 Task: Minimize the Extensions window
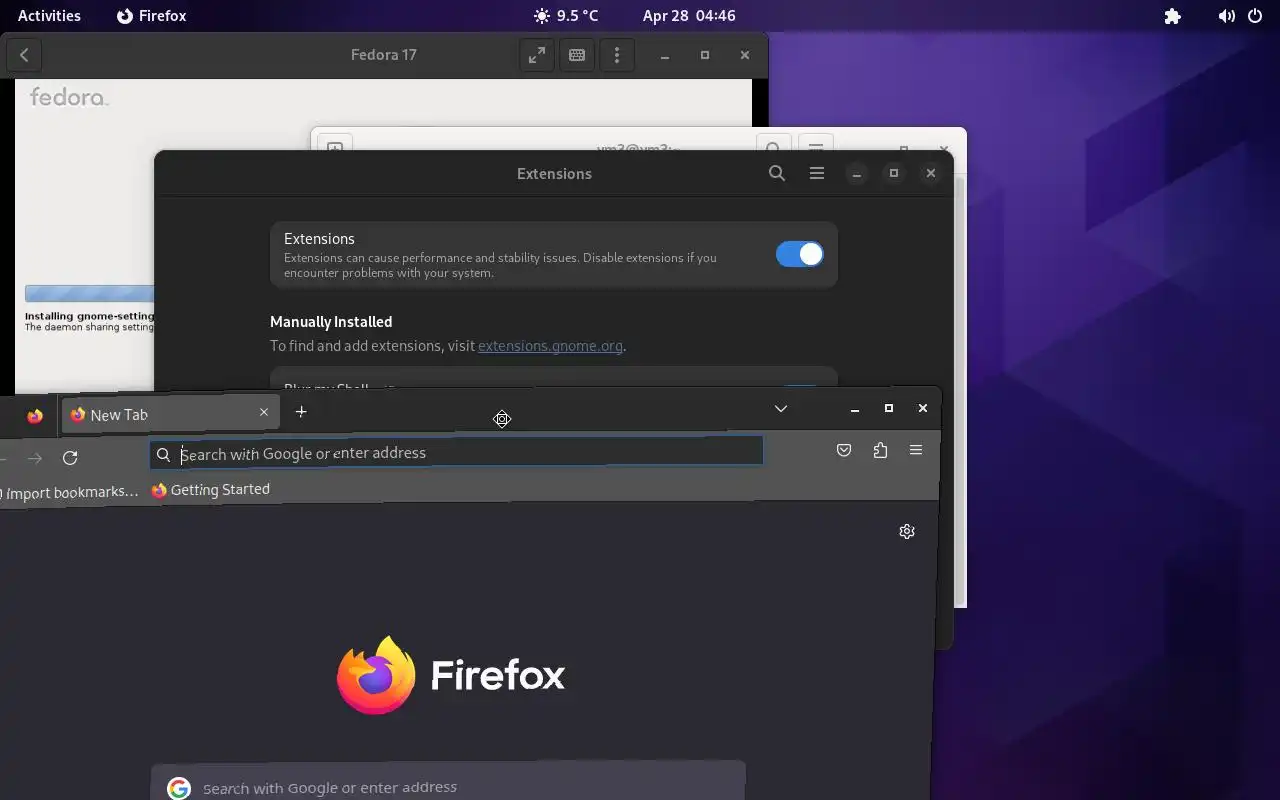856,173
